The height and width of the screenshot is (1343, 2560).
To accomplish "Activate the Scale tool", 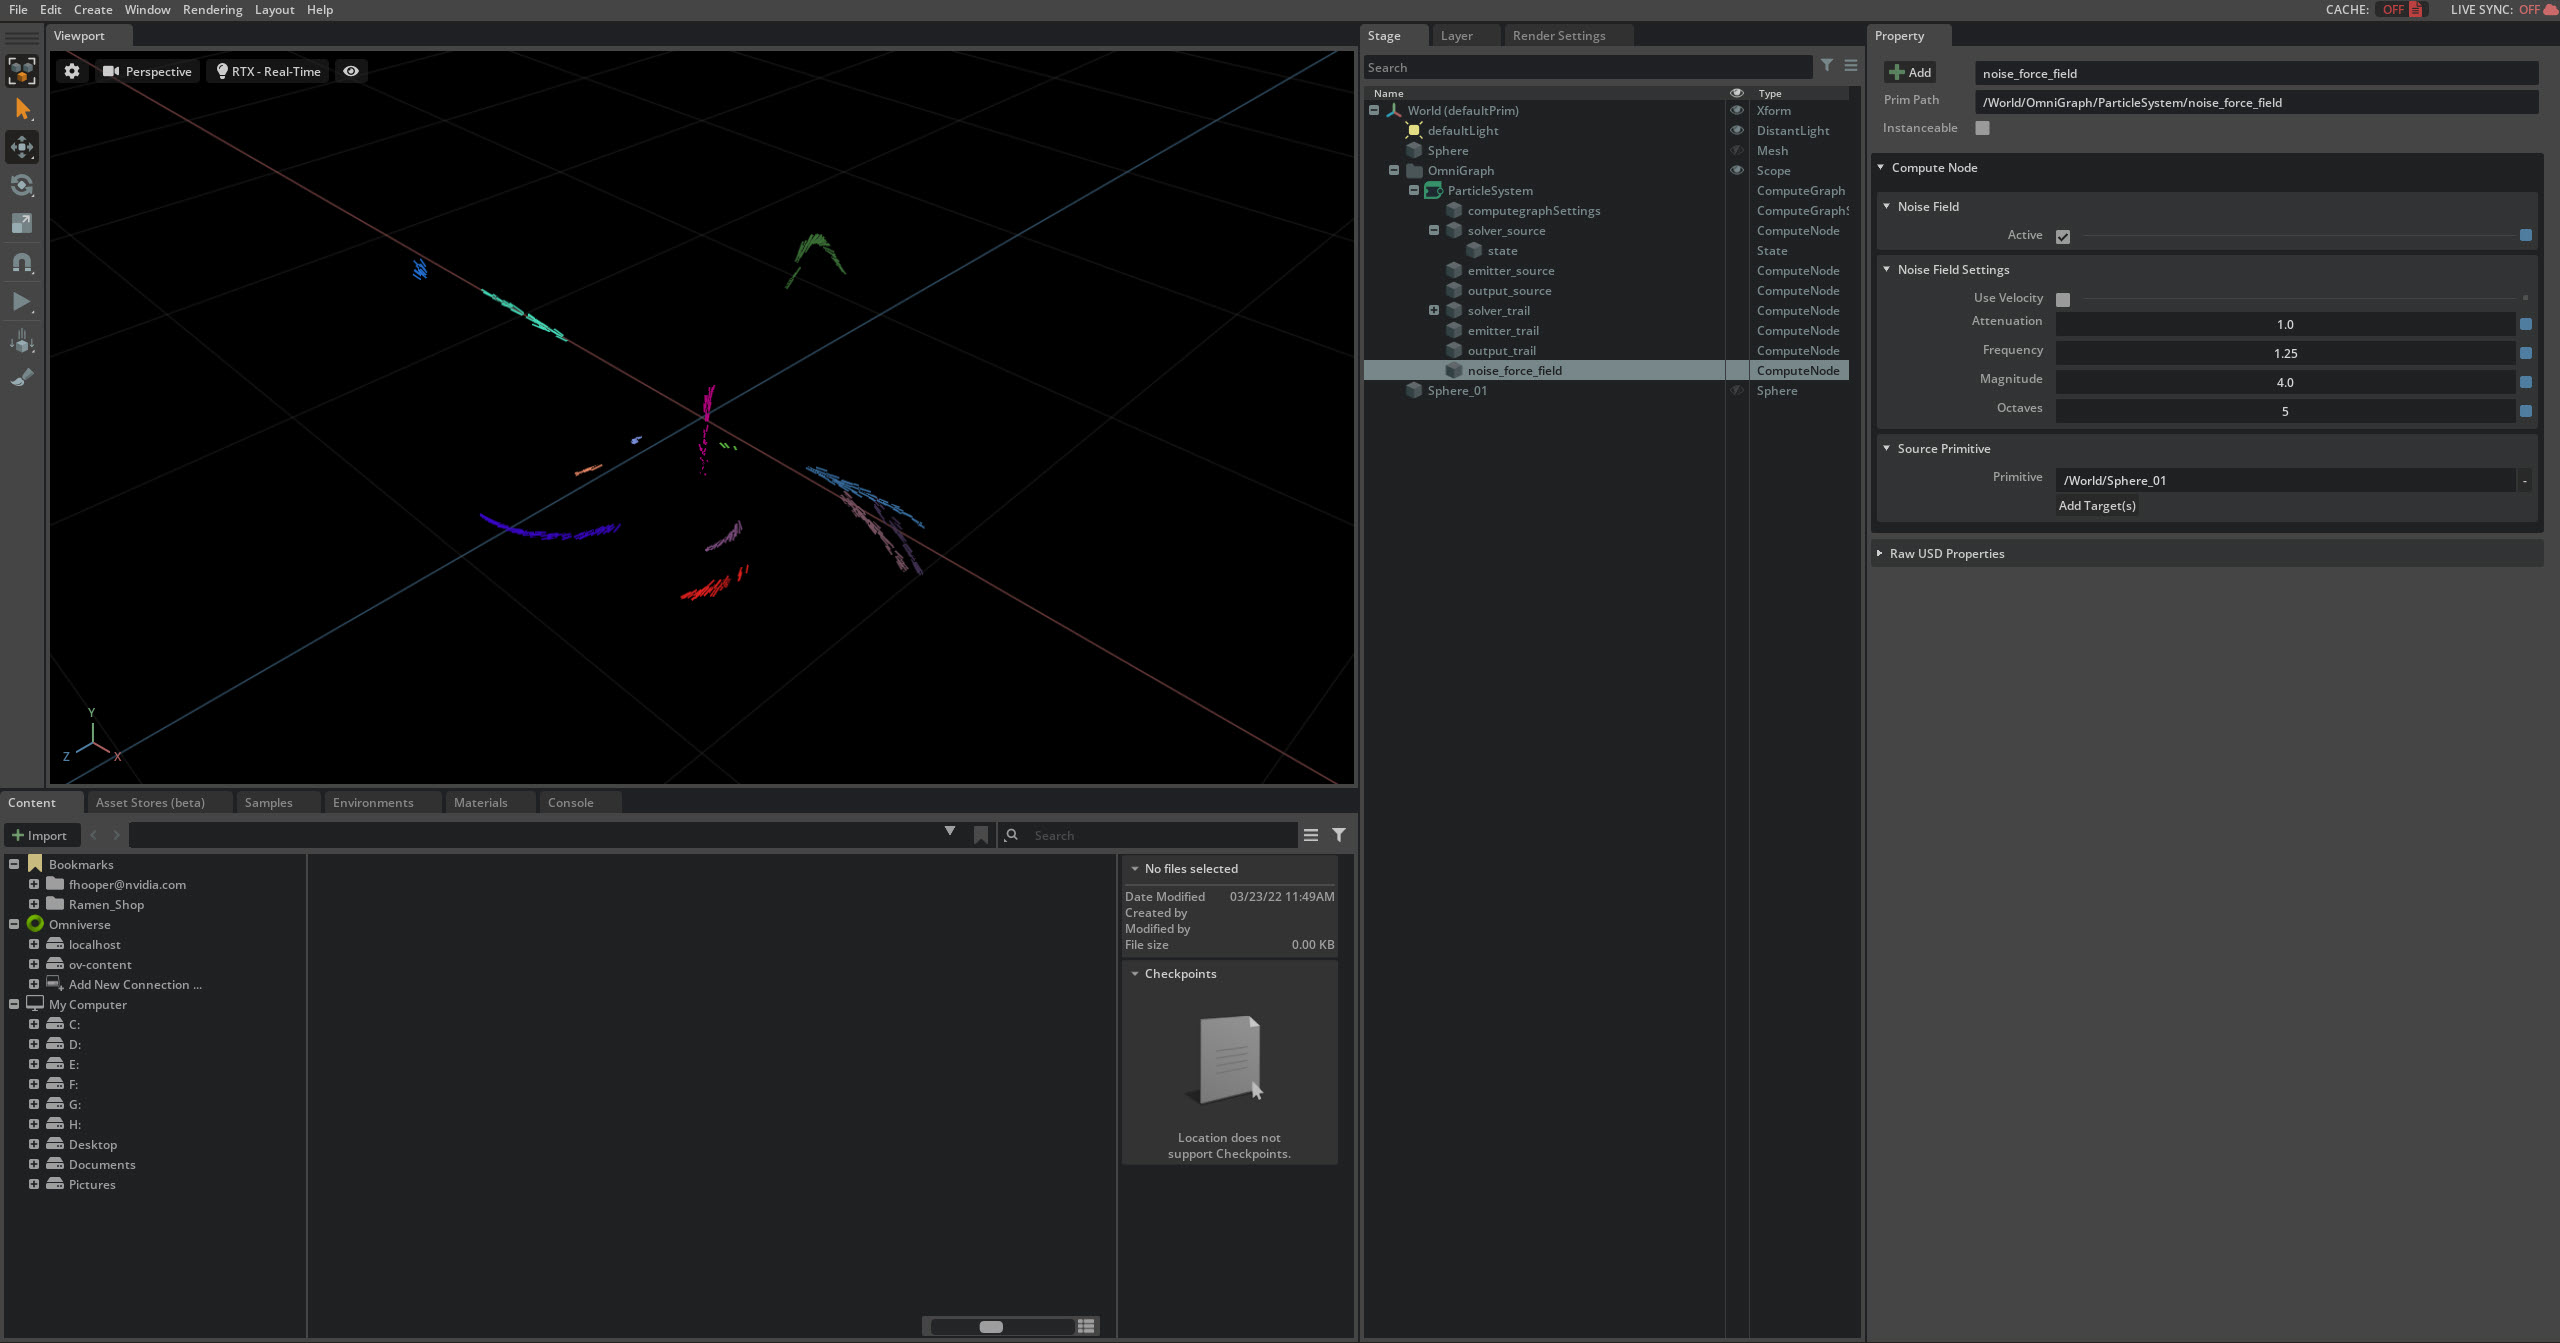I will pos(22,223).
